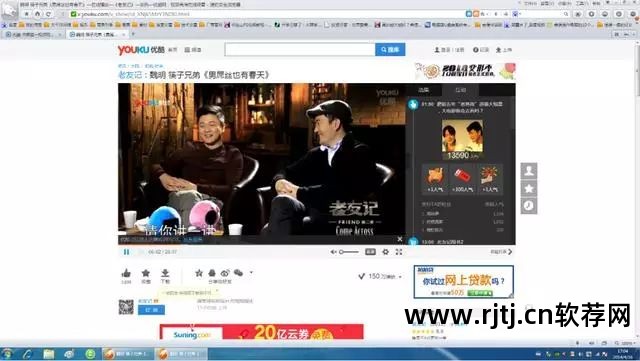Image resolution: width=640 pixels, height=361 pixels.
Task: Click the star icon on right sidebar
Action: tap(529, 188)
